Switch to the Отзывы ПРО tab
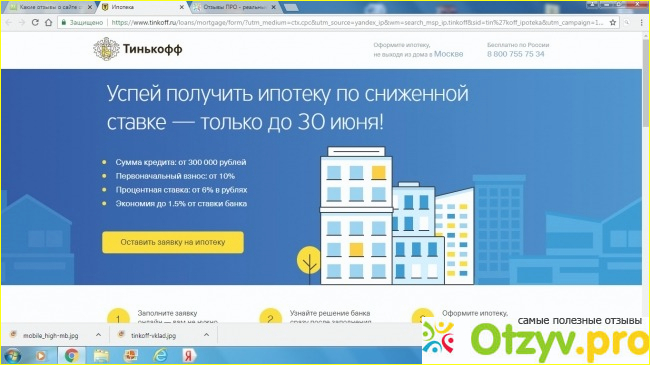The width and height of the screenshot is (650, 365). (235, 7)
